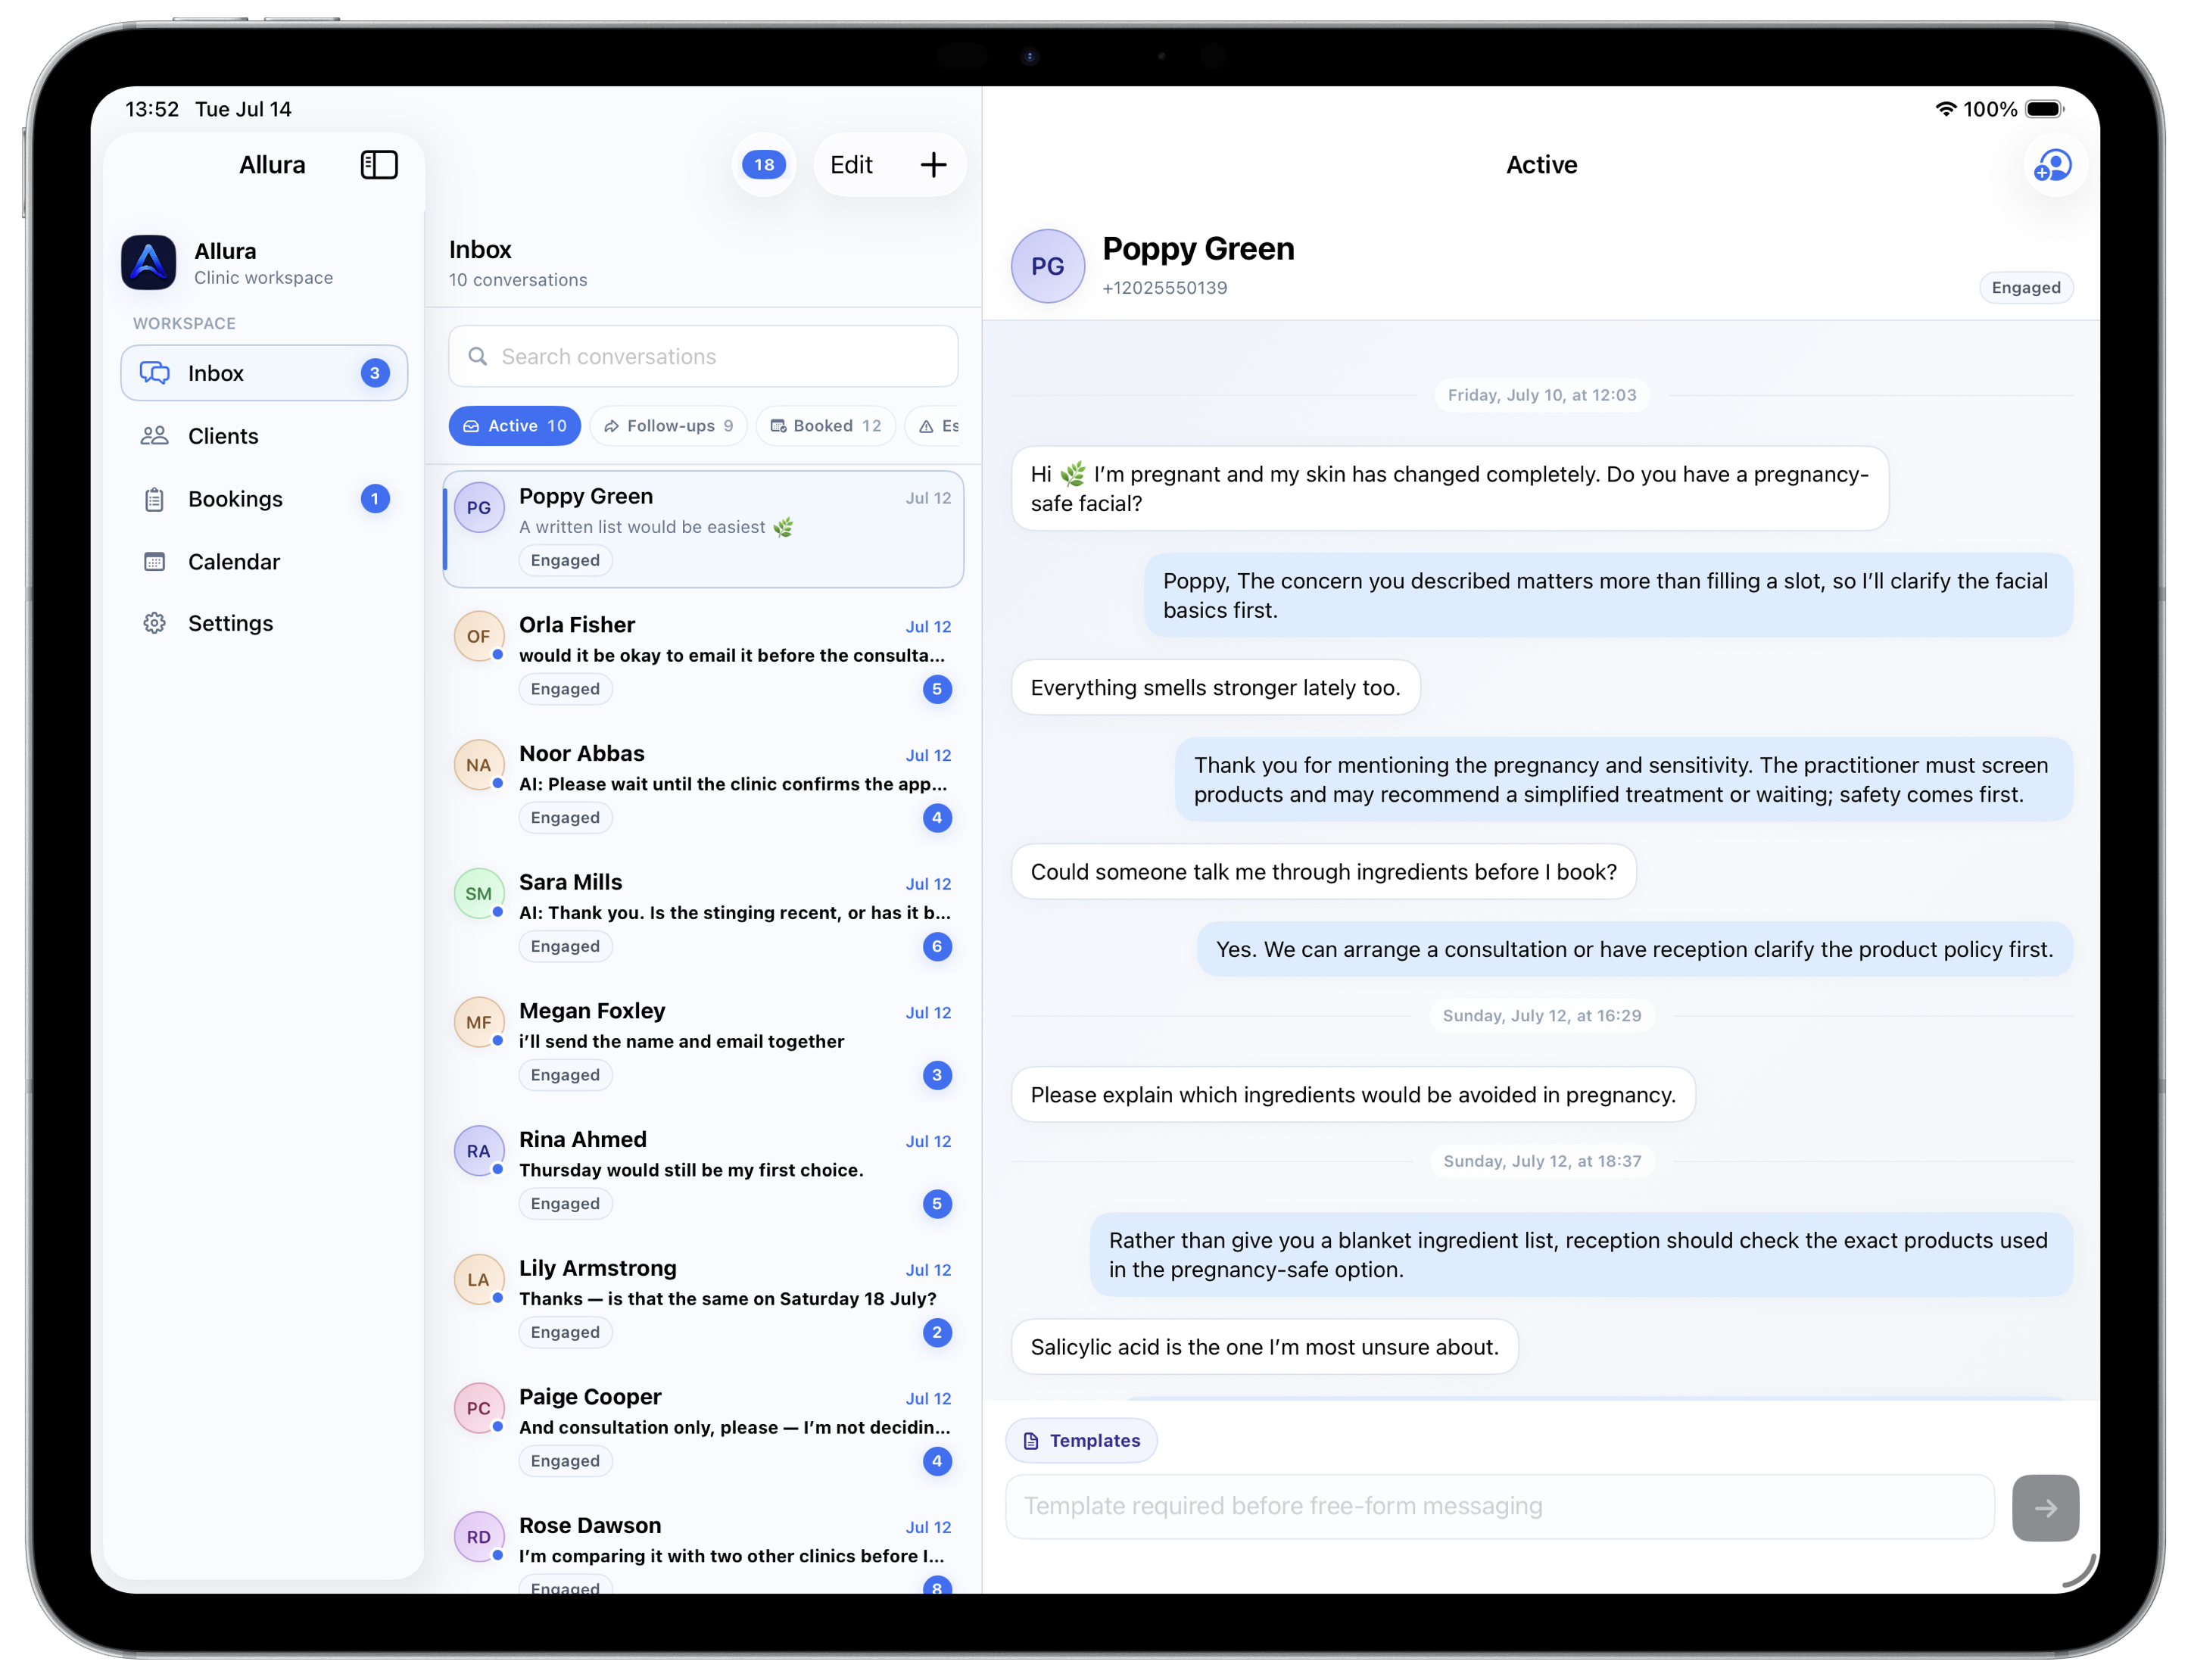2191x1680 pixels.
Task: Click the Bookings clipboard icon
Action: pos(155,499)
